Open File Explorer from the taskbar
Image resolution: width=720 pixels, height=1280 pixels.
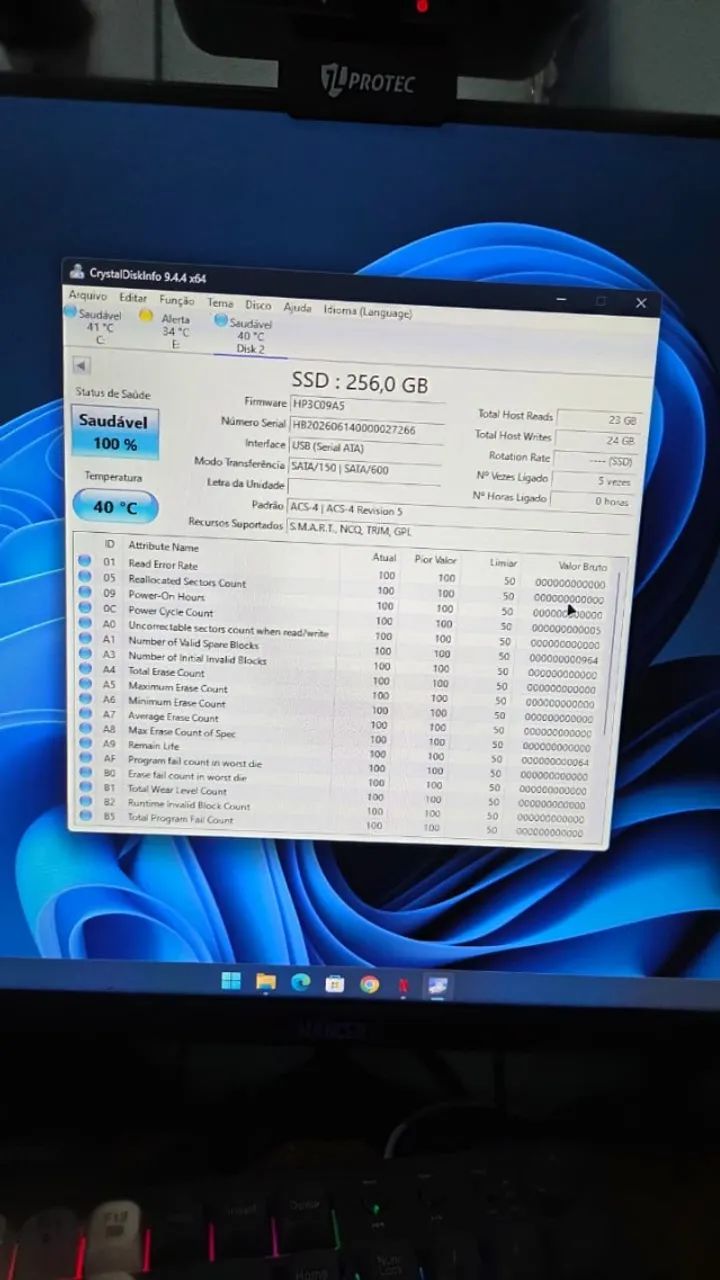[265, 982]
